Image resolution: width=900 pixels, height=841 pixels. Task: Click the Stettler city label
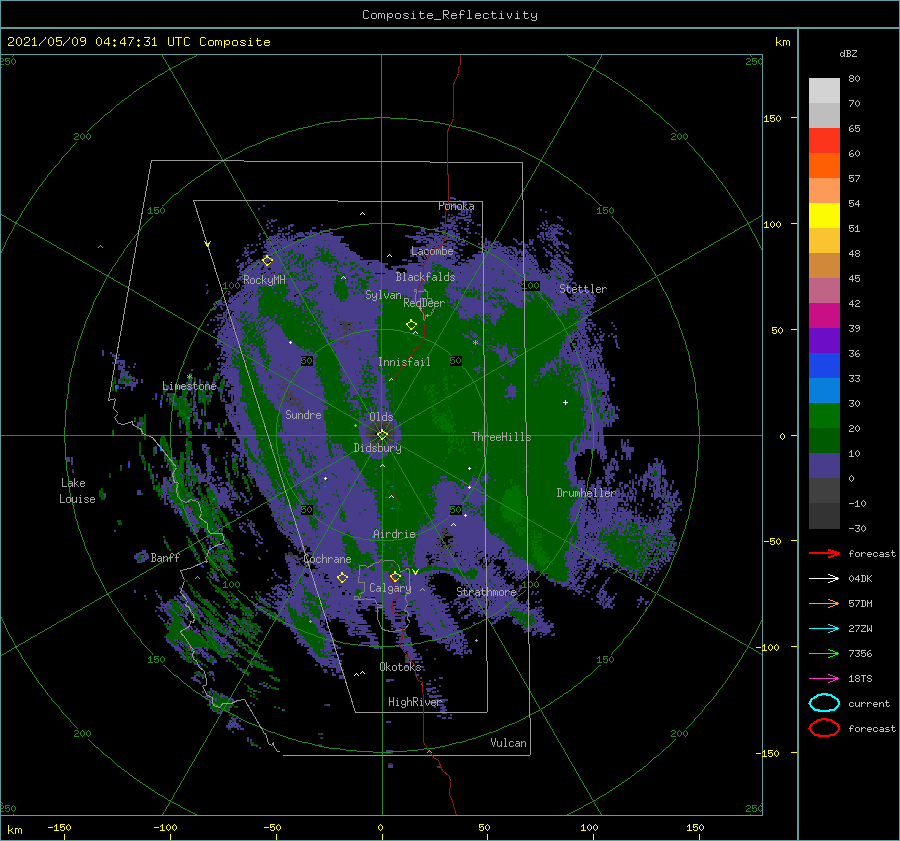point(583,289)
